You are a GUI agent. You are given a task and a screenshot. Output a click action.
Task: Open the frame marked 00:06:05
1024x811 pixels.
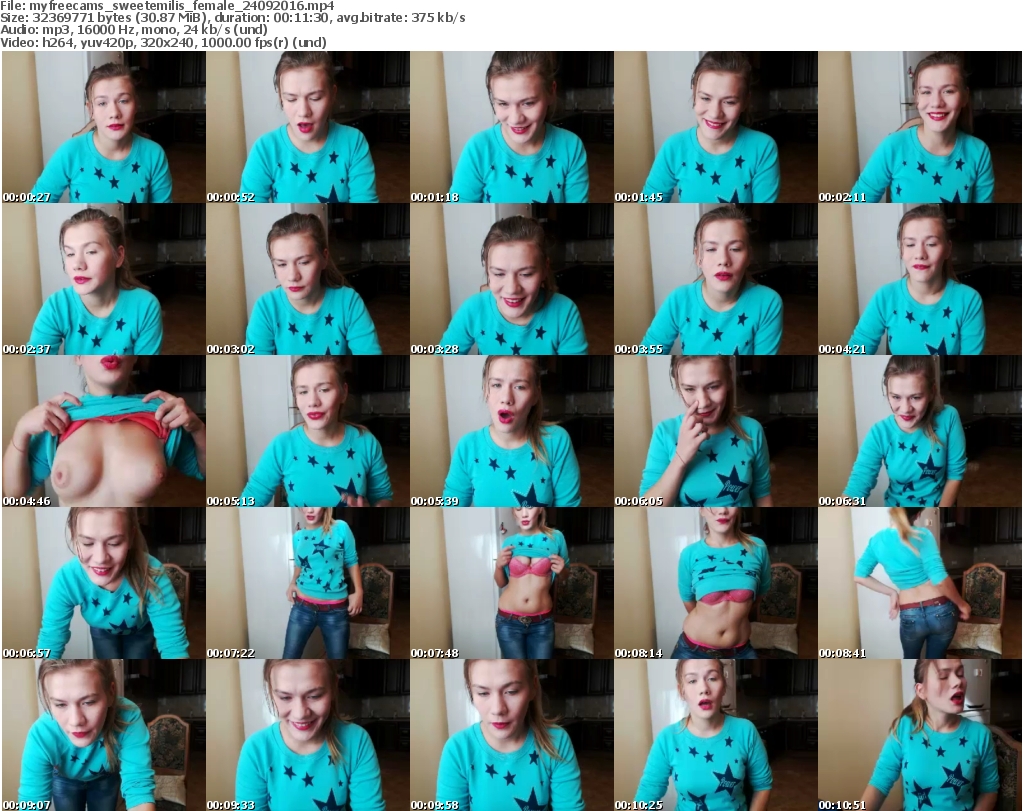[x=716, y=432]
